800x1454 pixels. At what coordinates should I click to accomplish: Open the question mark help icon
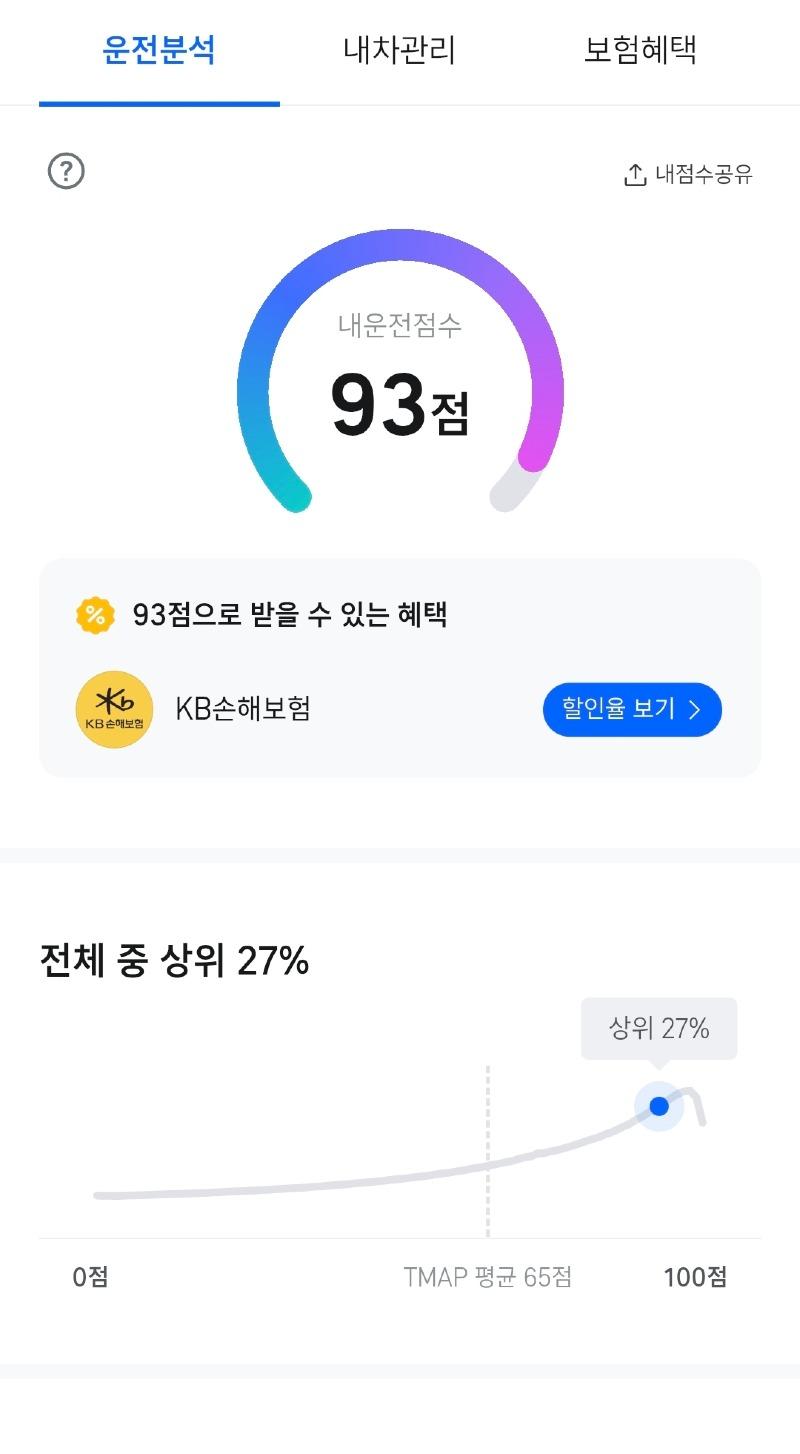[66, 171]
